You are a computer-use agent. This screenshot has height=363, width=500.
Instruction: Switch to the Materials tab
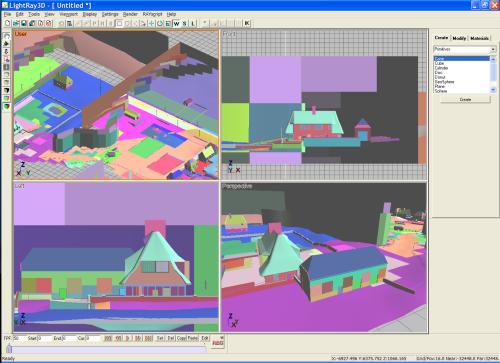coord(479,38)
